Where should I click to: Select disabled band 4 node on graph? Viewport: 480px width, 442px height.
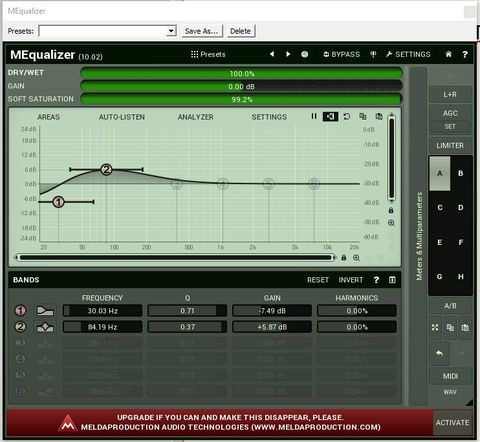coord(223,184)
